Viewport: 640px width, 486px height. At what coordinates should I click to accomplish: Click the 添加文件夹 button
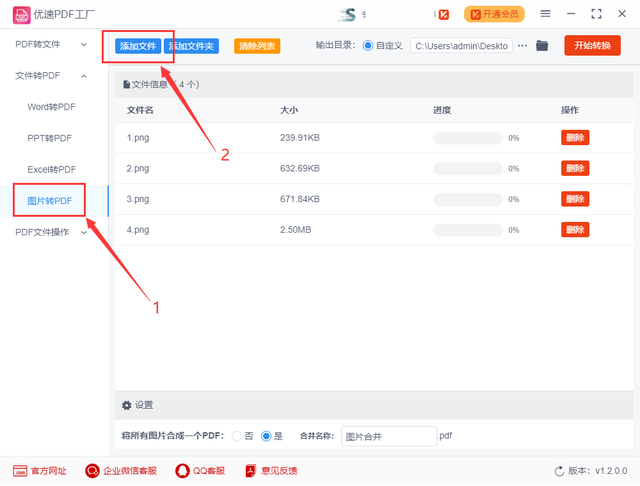click(191, 46)
